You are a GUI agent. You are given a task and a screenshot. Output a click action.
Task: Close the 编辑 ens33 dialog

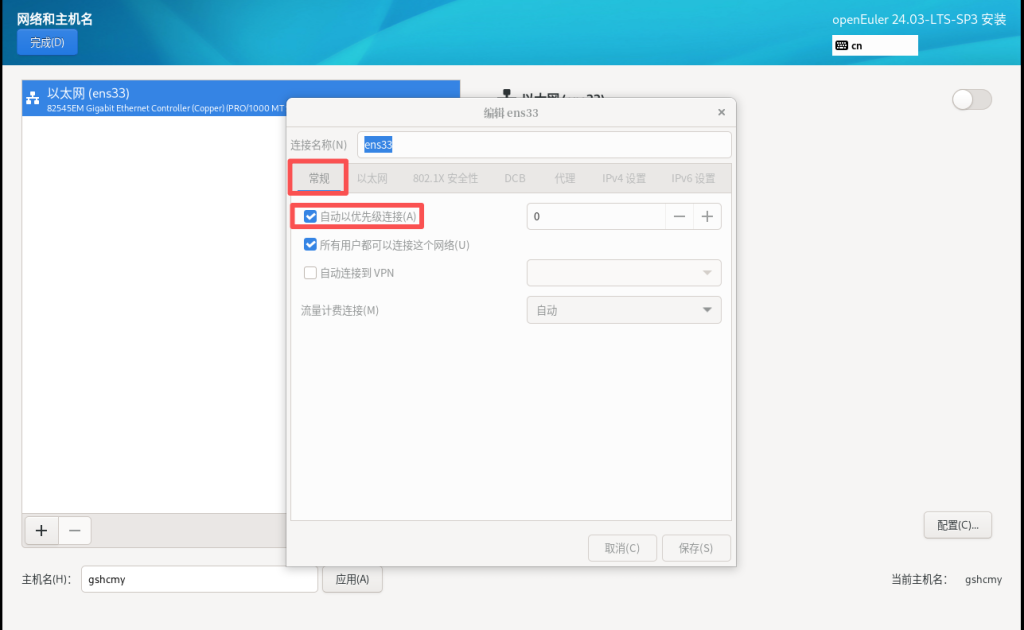[x=721, y=113]
